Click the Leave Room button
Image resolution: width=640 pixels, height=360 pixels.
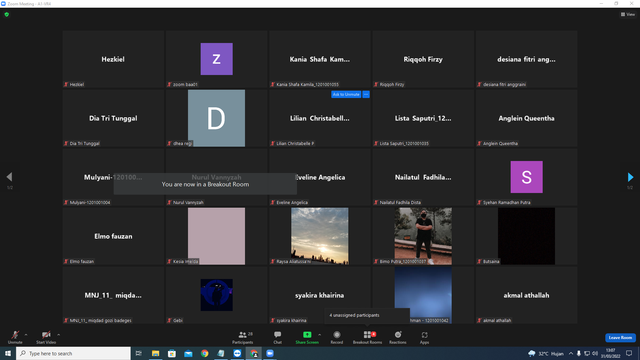pyautogui.click(x=620, y=338)
